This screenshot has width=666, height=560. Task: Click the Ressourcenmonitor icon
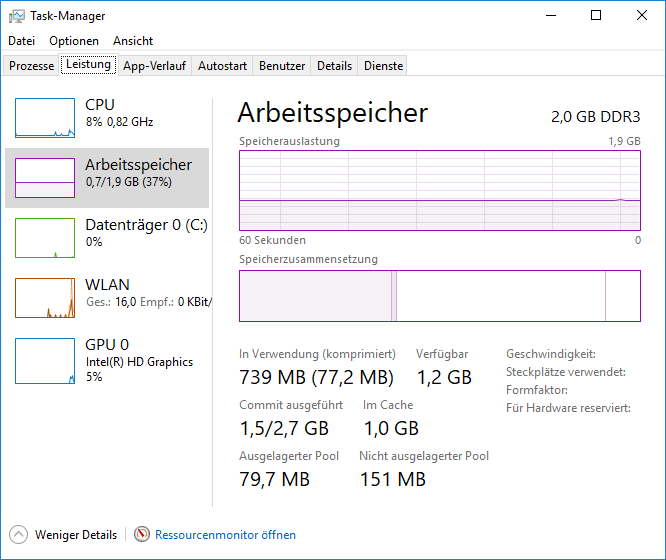pyautogui.click(x=142, y=535)
